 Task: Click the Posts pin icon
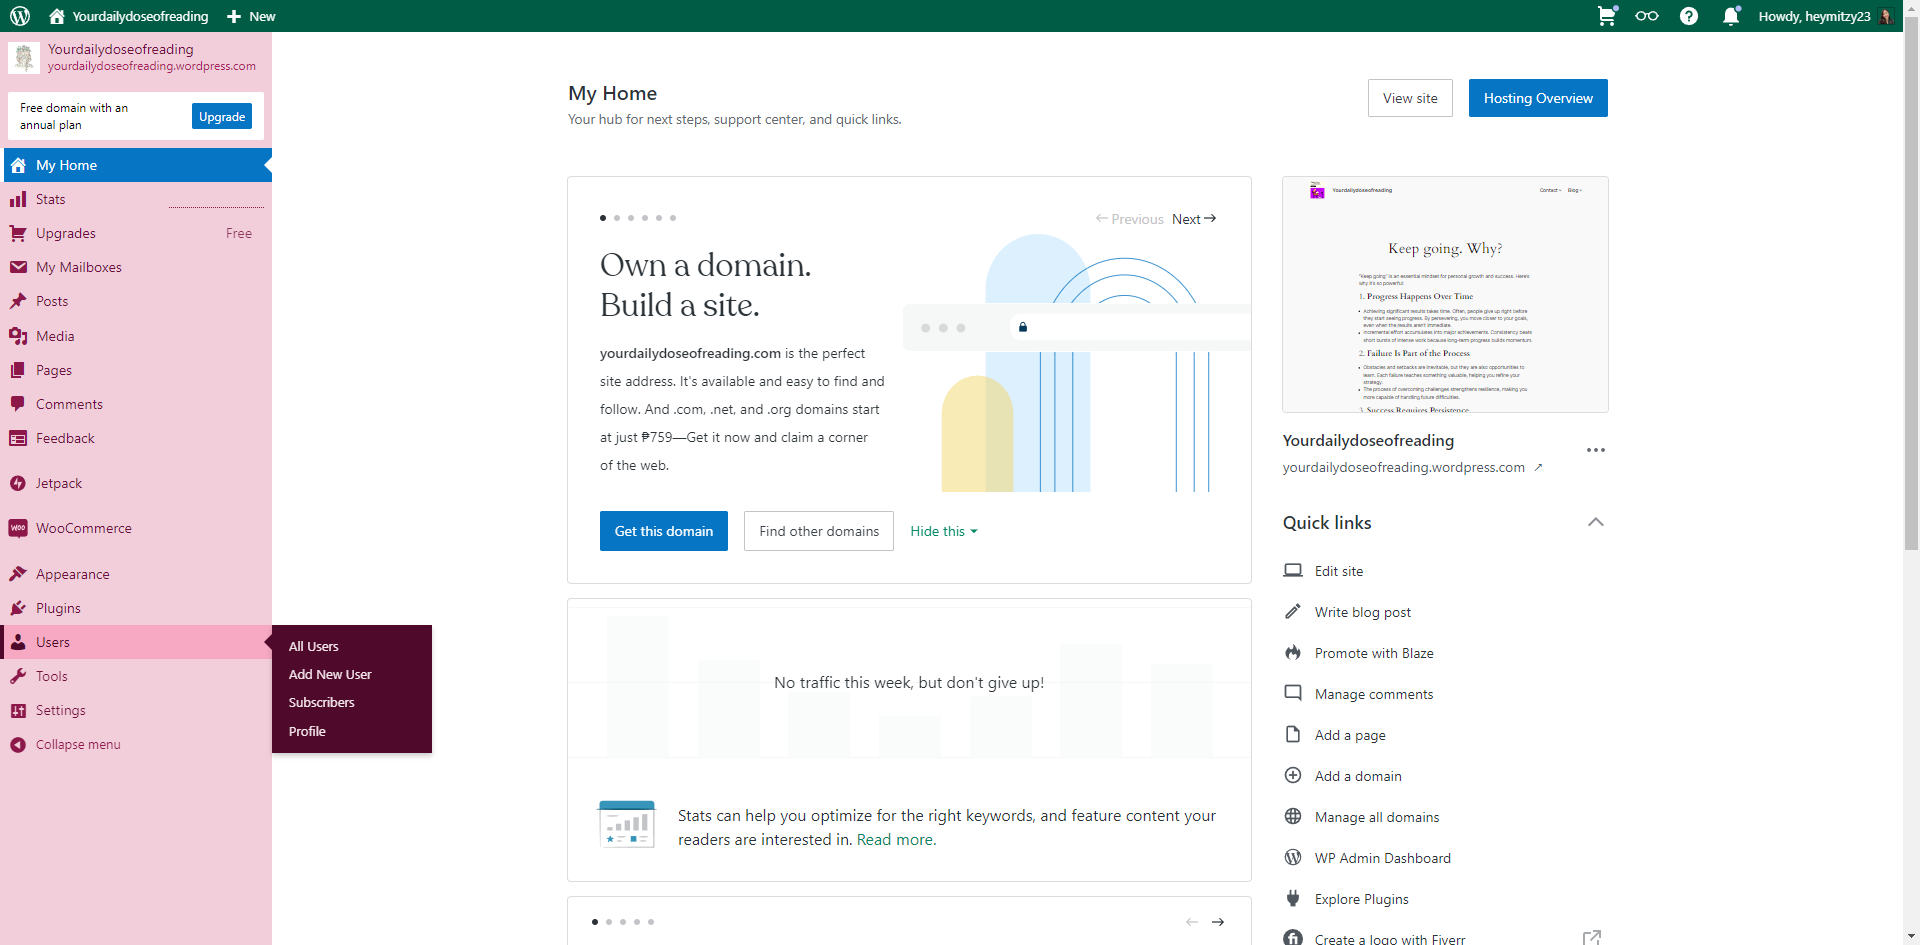(18, 301)
